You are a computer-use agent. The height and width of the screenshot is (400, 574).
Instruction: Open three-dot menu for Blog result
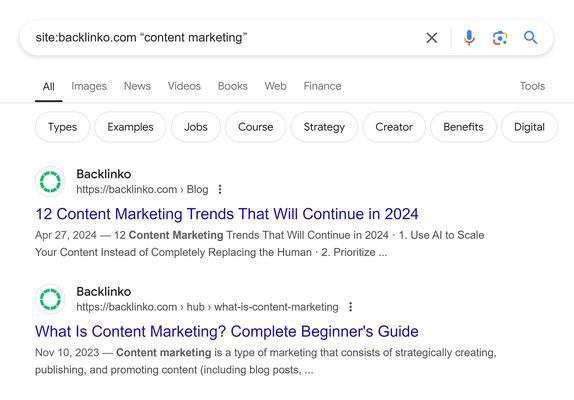click(220, 189)
